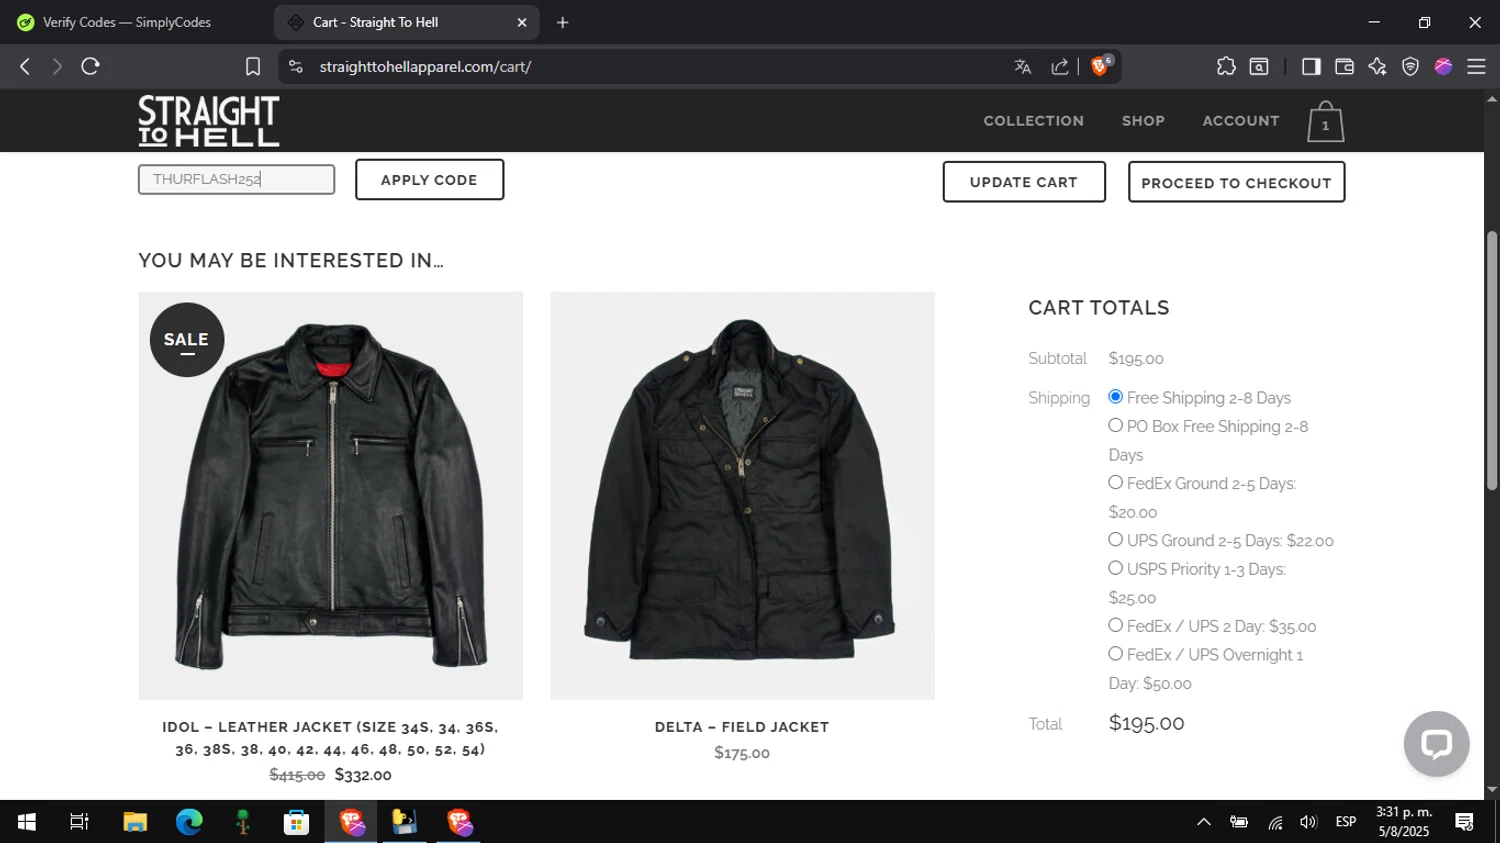Open Leo AI assistant icon
The image size is (1500, 843).
click(x=1377, y=67)
